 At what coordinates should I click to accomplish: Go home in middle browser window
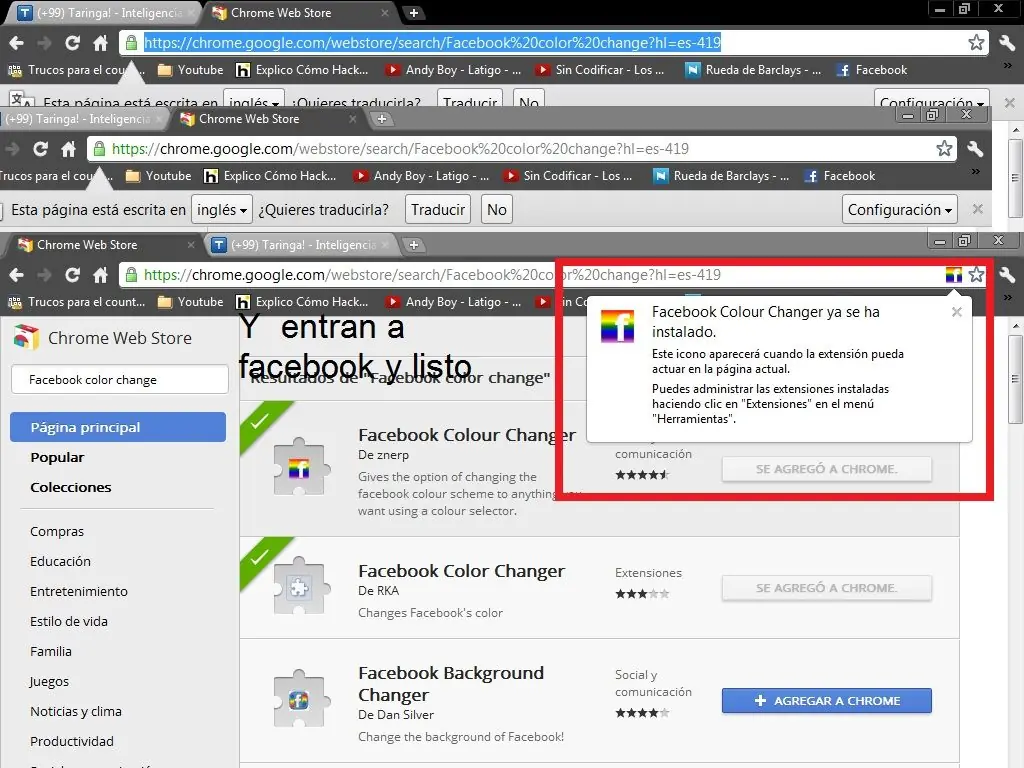coord(69,149)
